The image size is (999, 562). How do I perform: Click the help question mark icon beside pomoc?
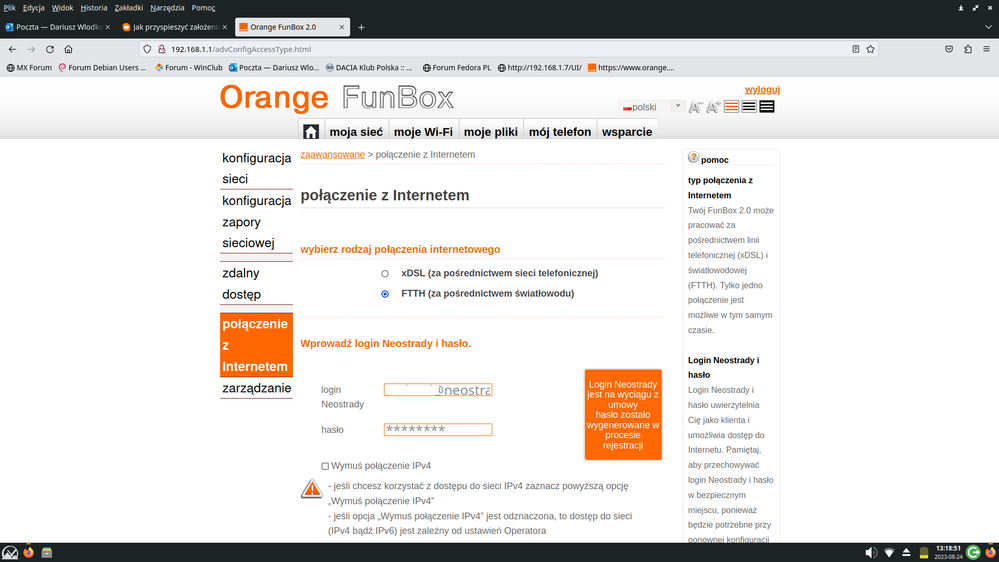[x=693, y=157]
